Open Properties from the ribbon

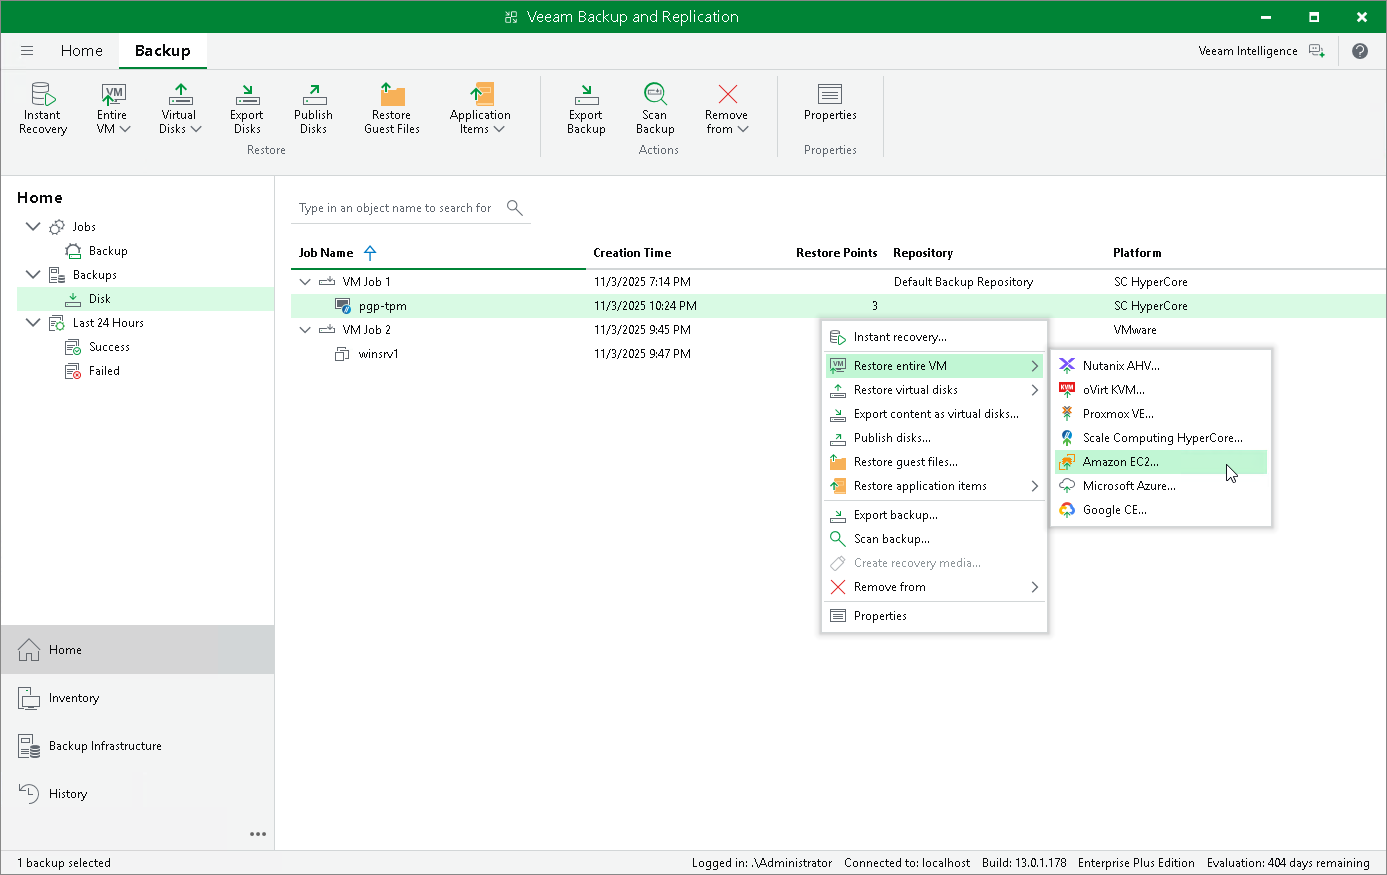tap(830, 103)
